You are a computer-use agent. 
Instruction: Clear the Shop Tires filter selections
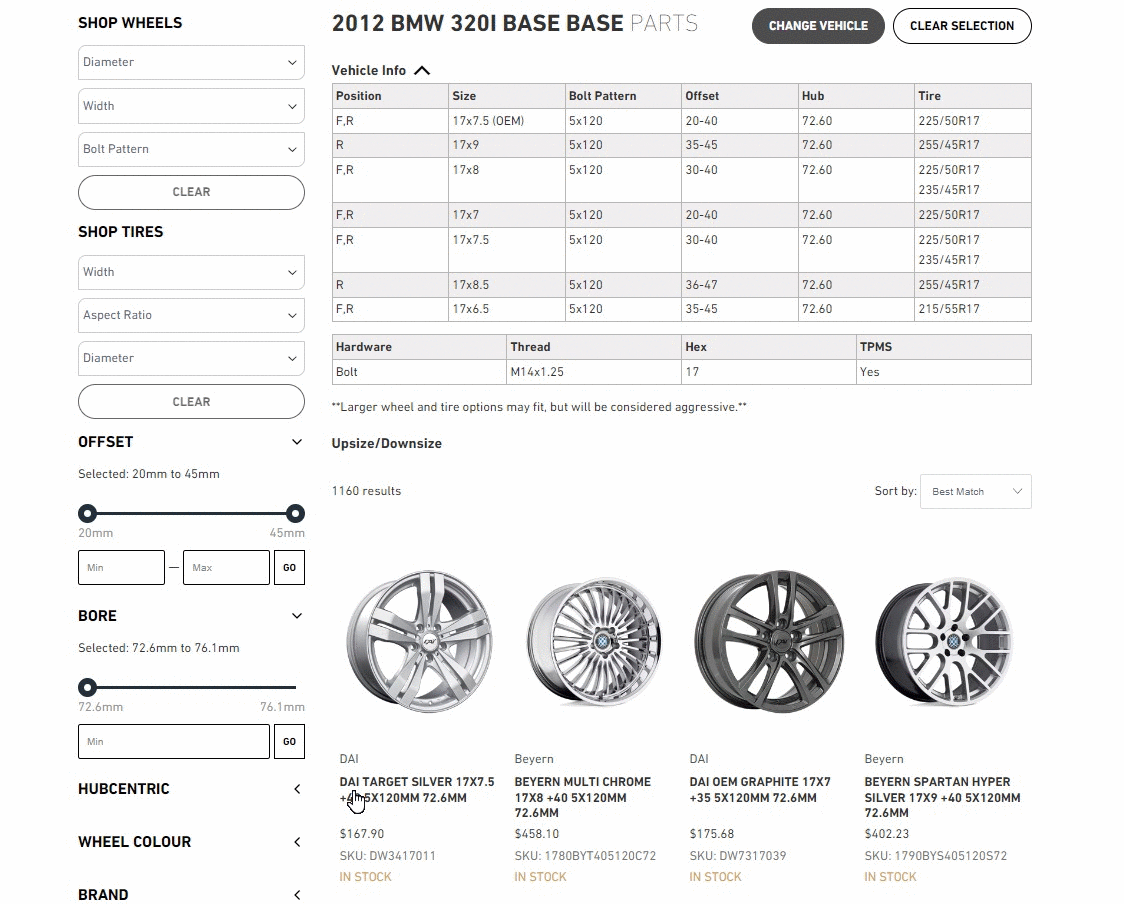tap(191, 401)
